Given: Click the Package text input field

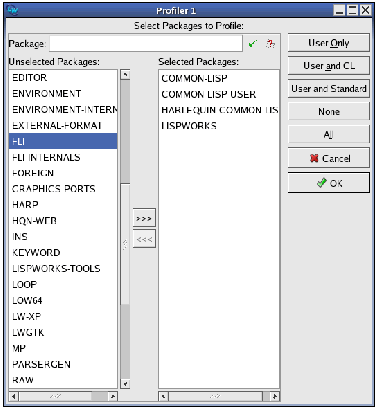Looking at the screenshot, I should 146,44.
